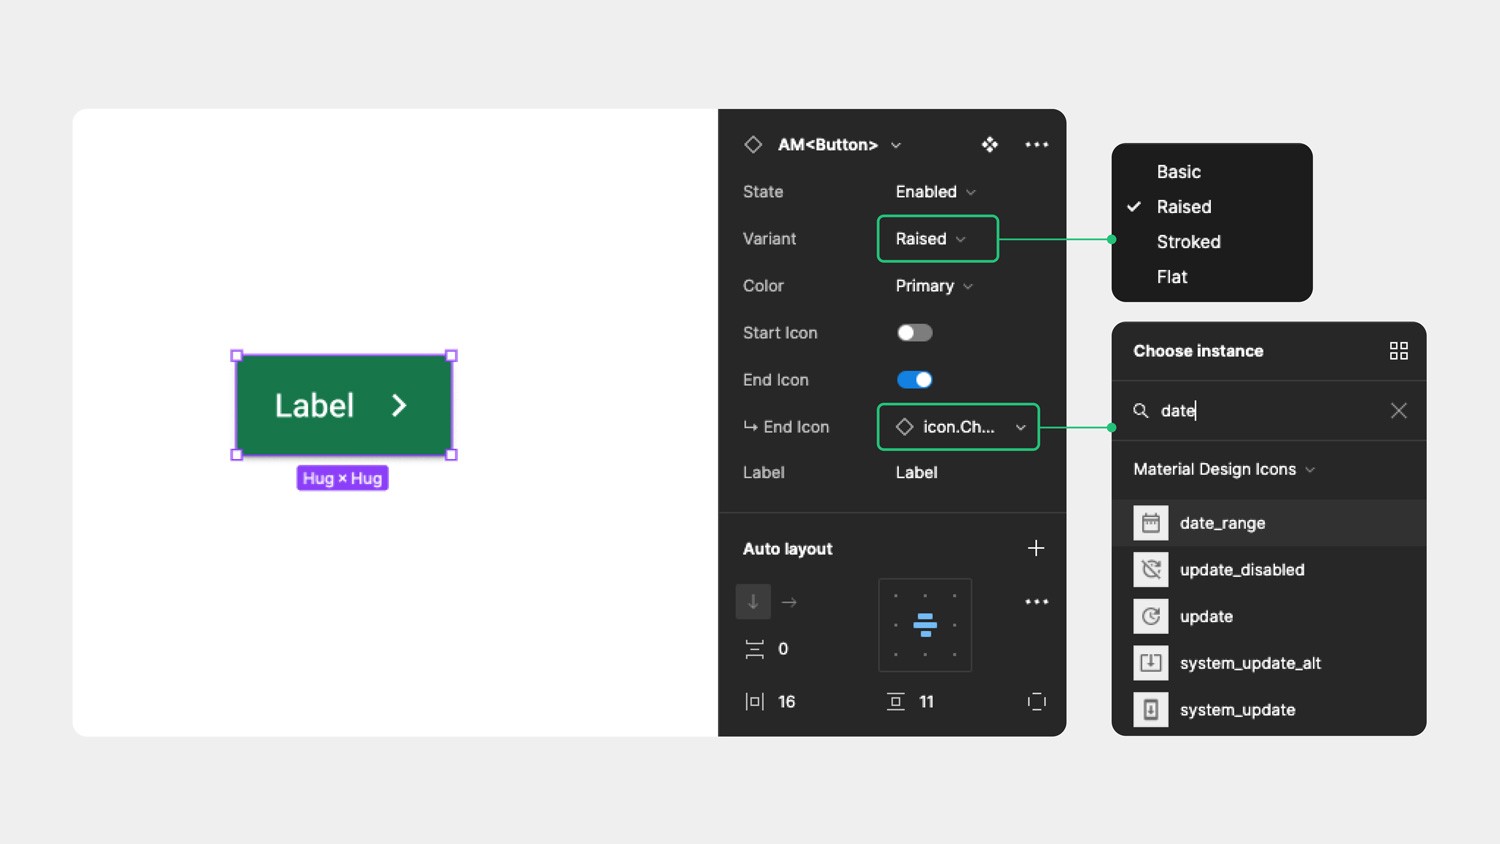The width and height of the screenshot is (1500, 844).
Task: Open the State dropdown showing Enabled
Action: [933, 191]
